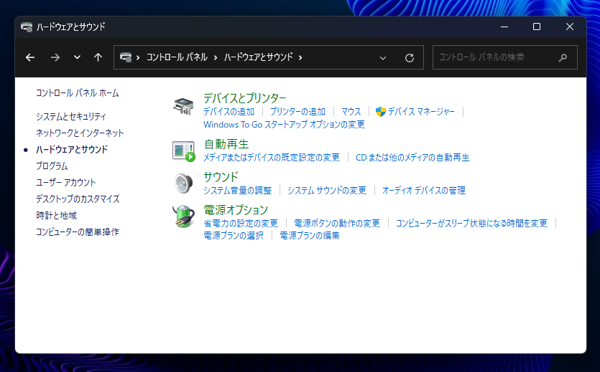
Task: Open the サウンド heading
Action: point(220,177)
